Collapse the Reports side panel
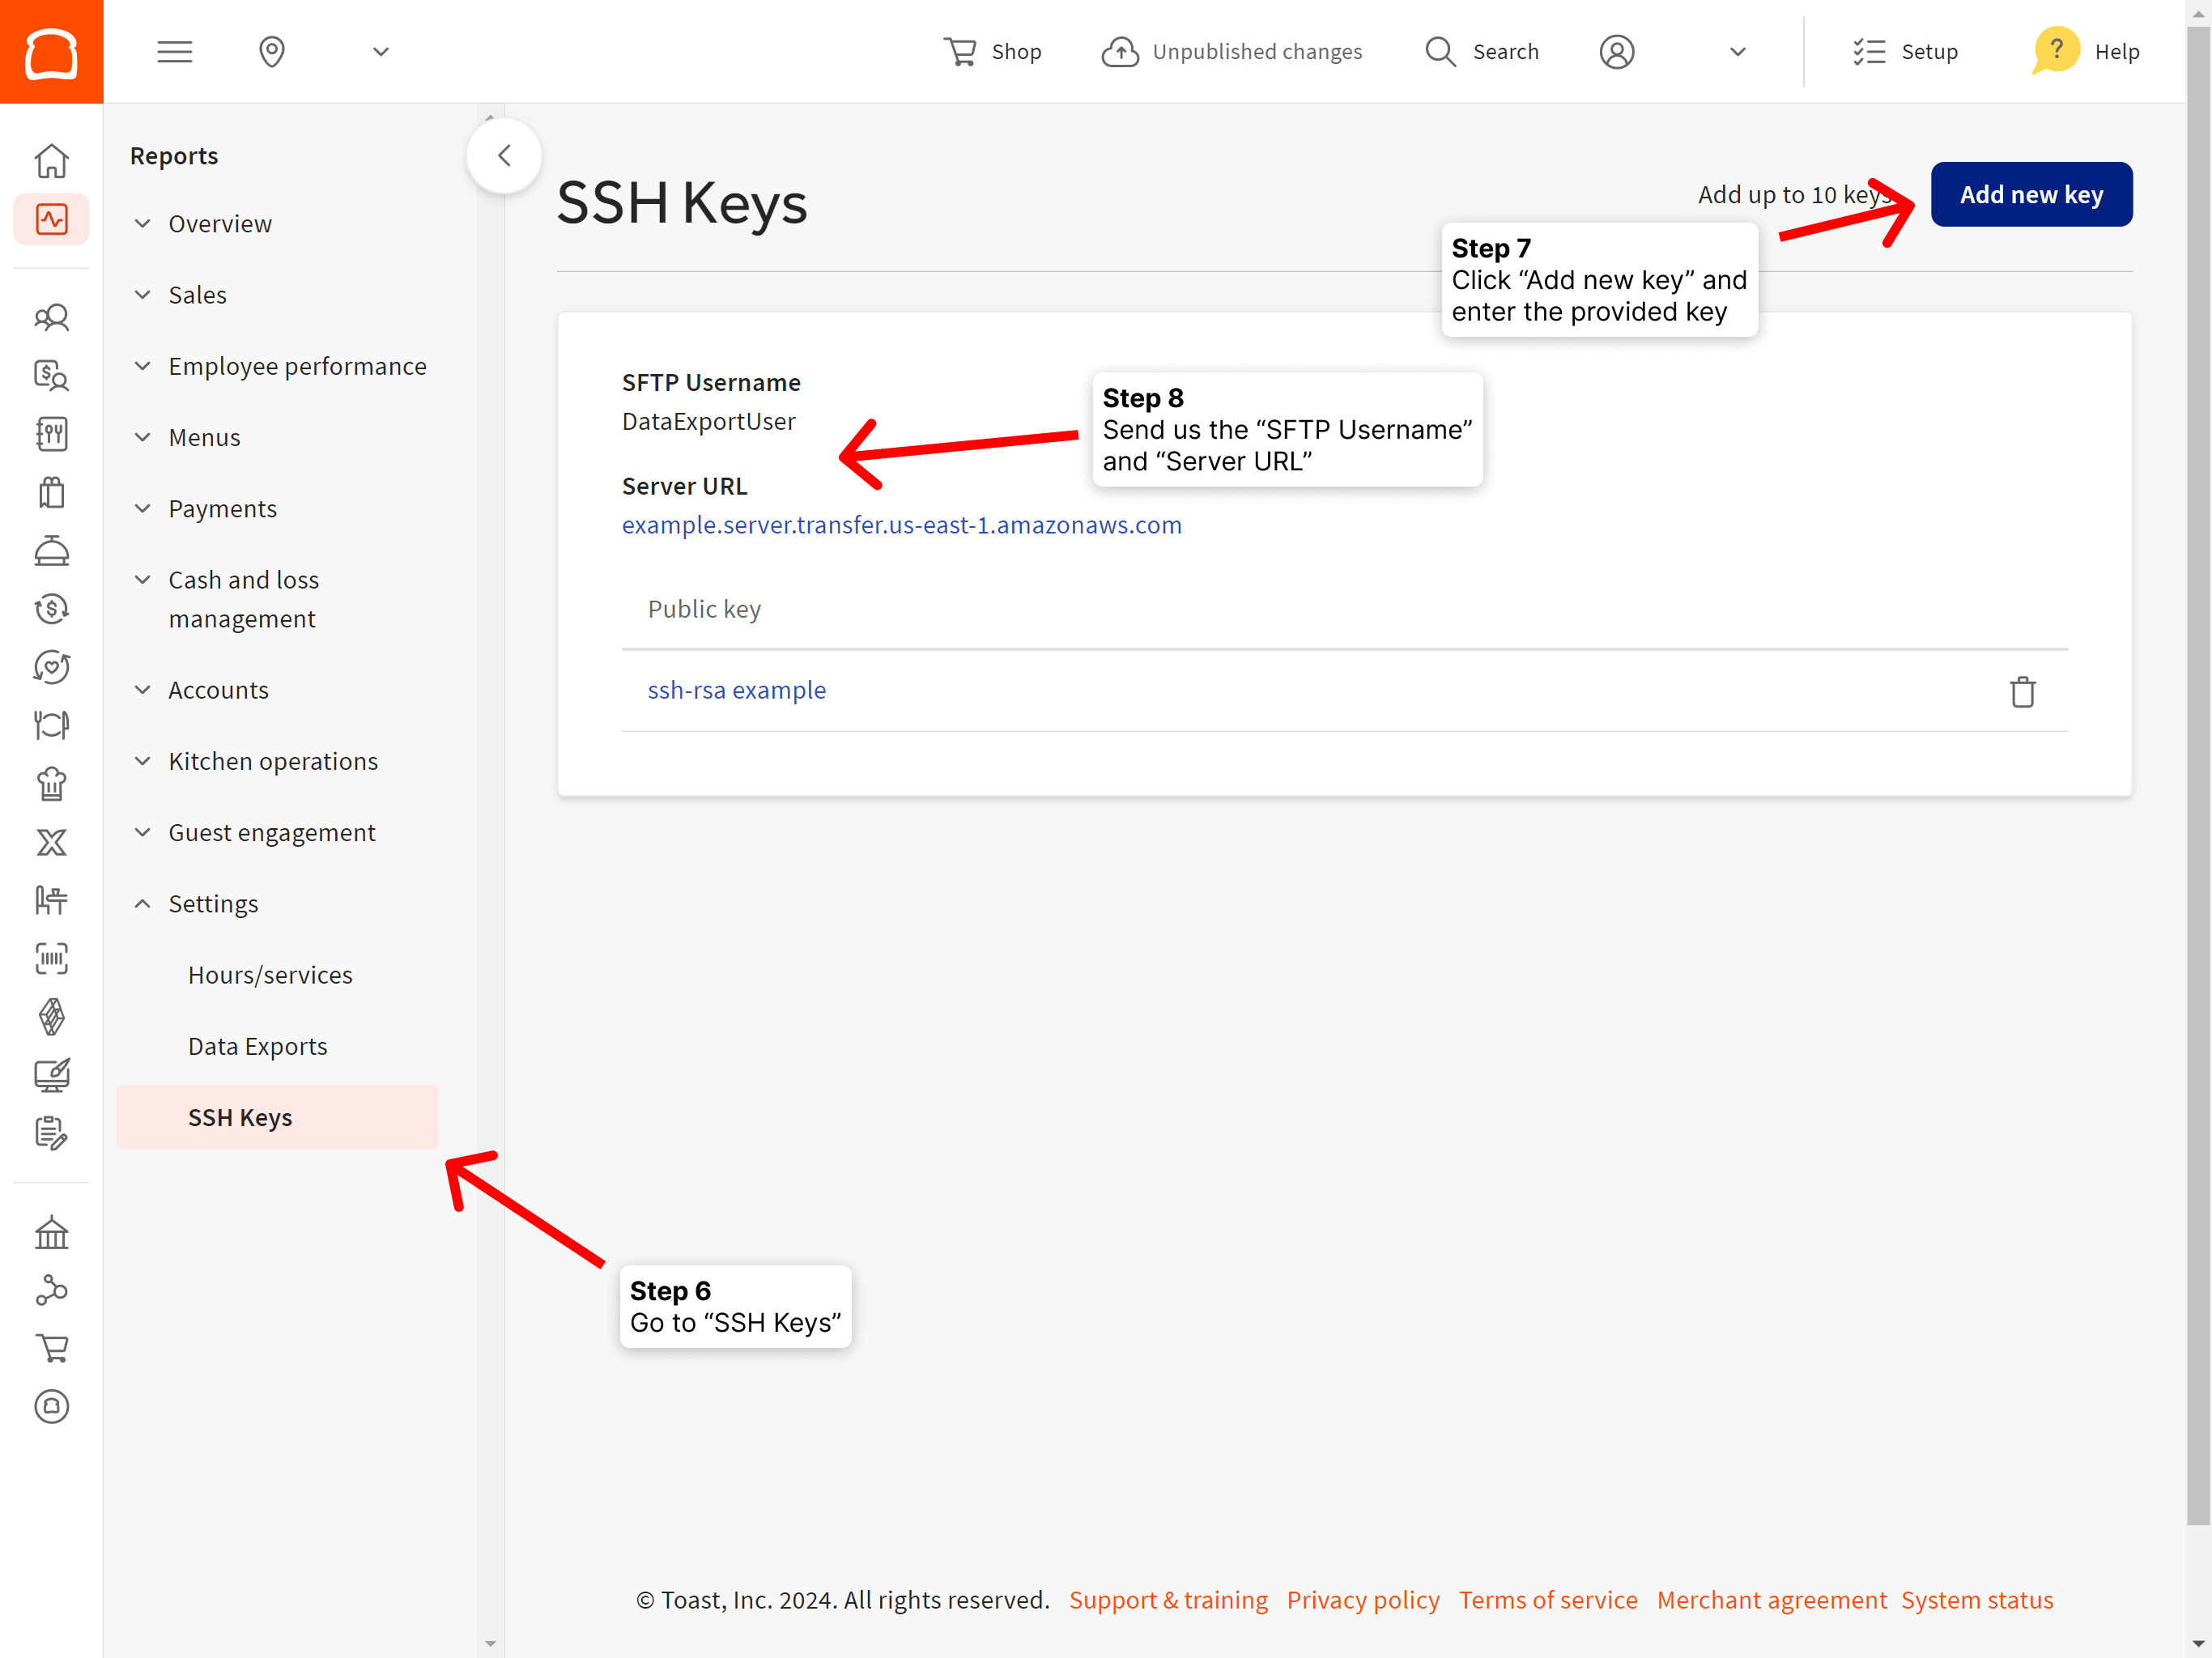Image resolution: width=2212 pixels, height=1658 pixels. point(504,156)
